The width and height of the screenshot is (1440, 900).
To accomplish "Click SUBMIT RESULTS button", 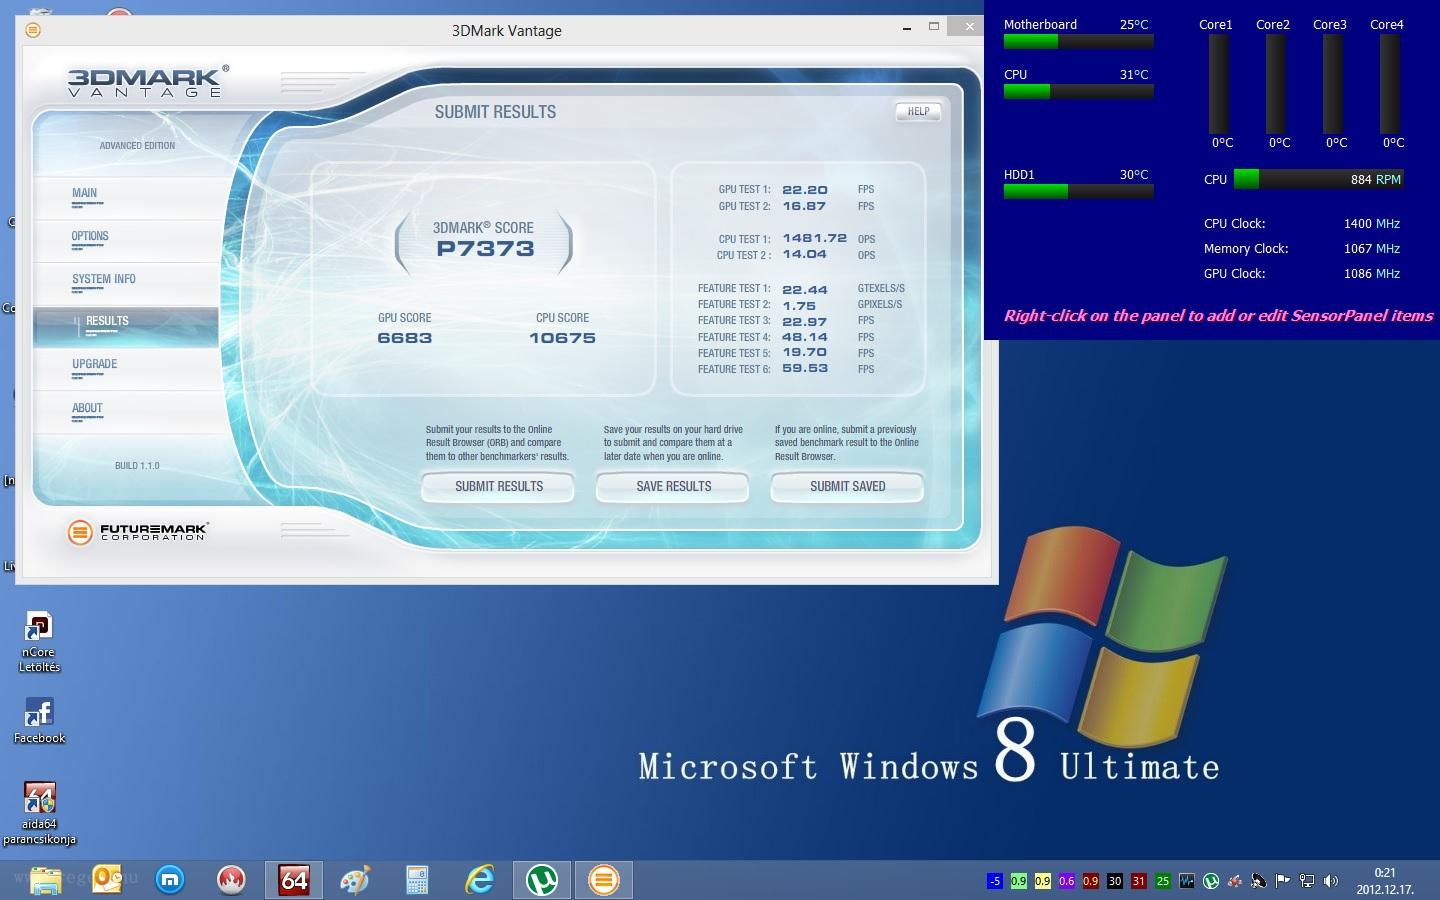I will (498, 487).
